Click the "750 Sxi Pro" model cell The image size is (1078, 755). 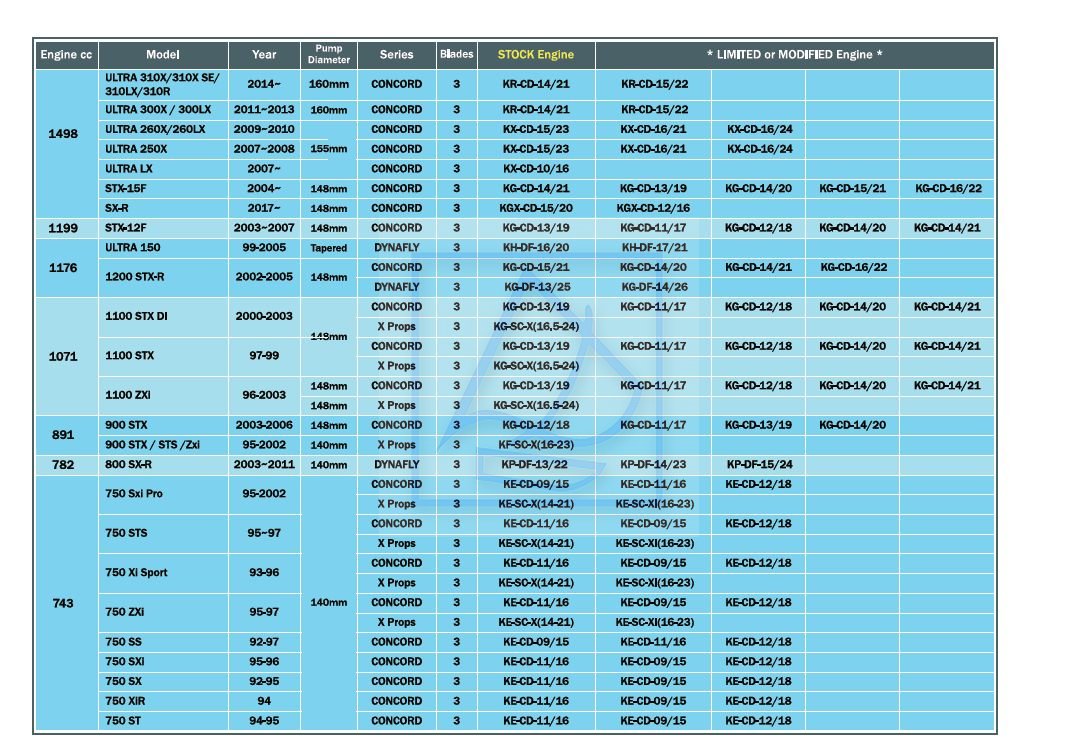click(163, 494)
